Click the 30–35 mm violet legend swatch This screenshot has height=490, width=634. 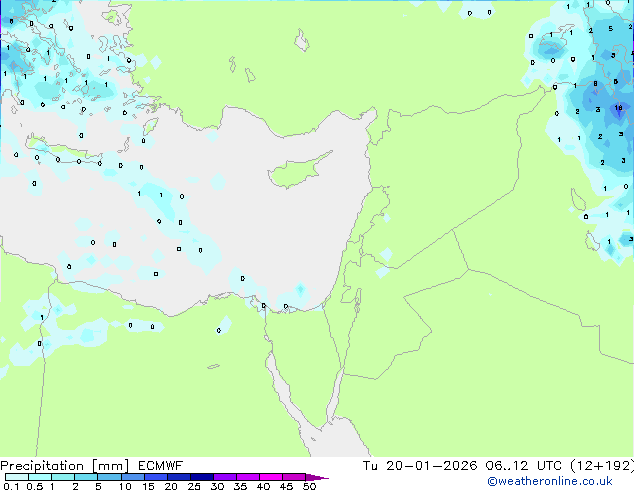pos(225,477)
